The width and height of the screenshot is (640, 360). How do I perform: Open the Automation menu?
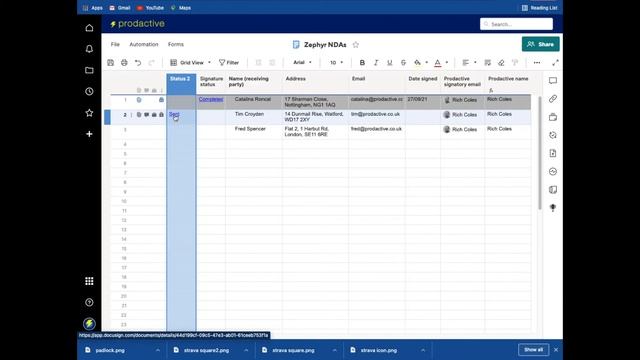[x=144, y=44]
